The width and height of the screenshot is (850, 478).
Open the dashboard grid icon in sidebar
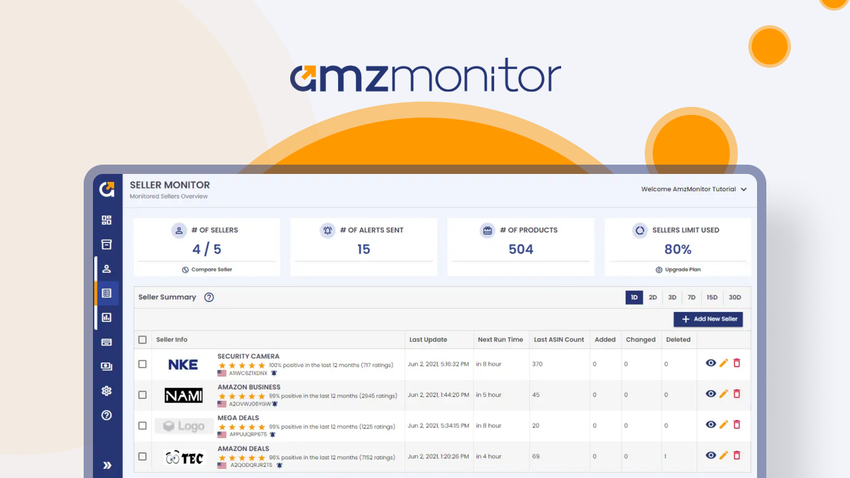point(107,220)
